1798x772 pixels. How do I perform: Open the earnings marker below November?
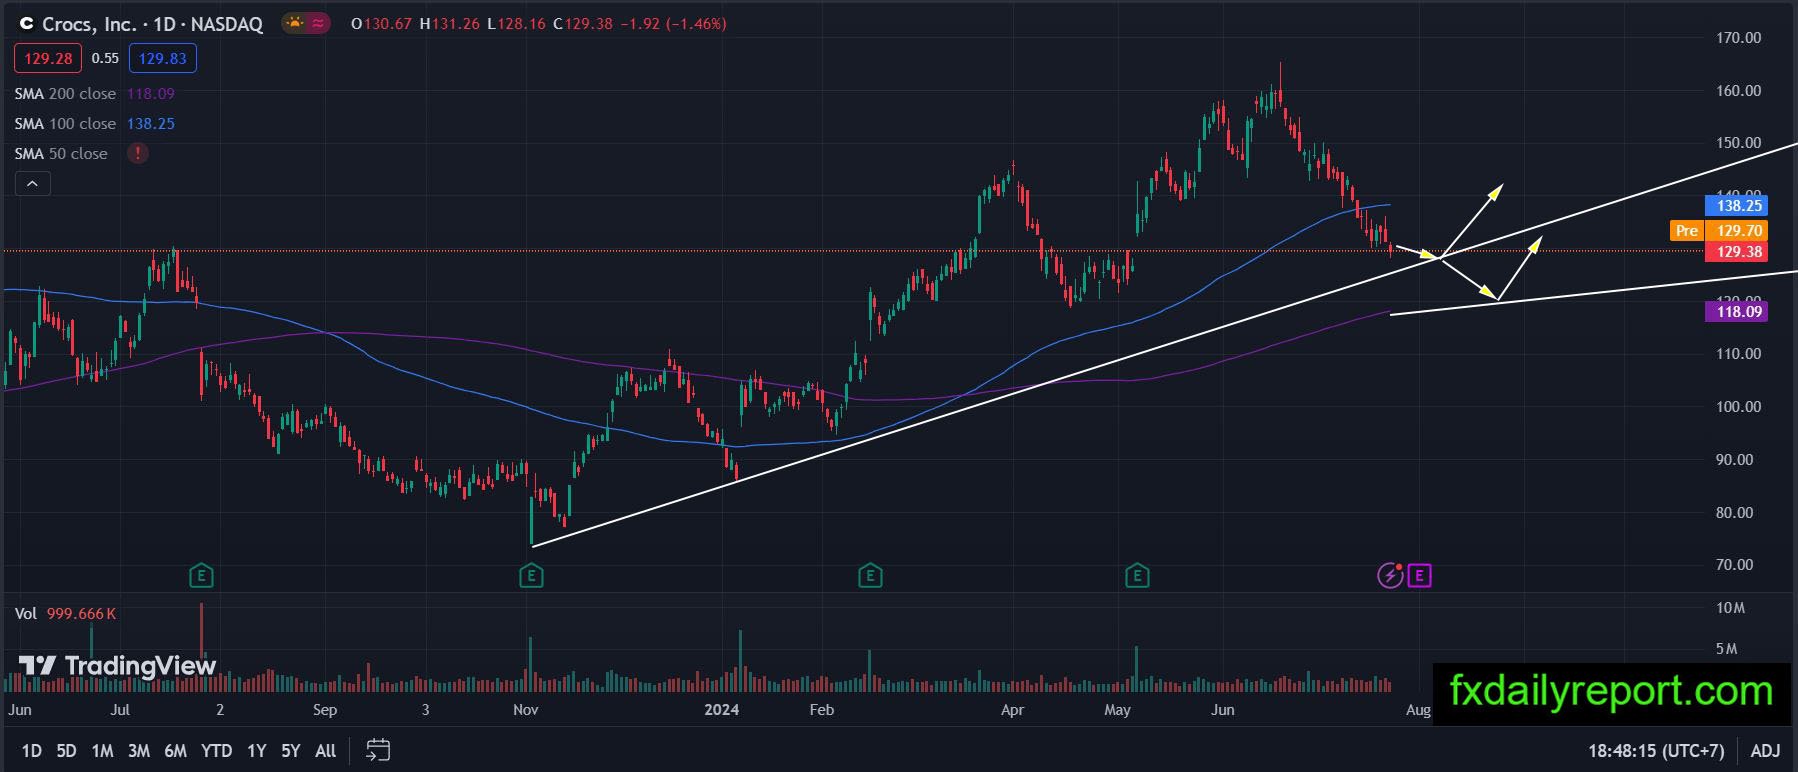point(531,576)
